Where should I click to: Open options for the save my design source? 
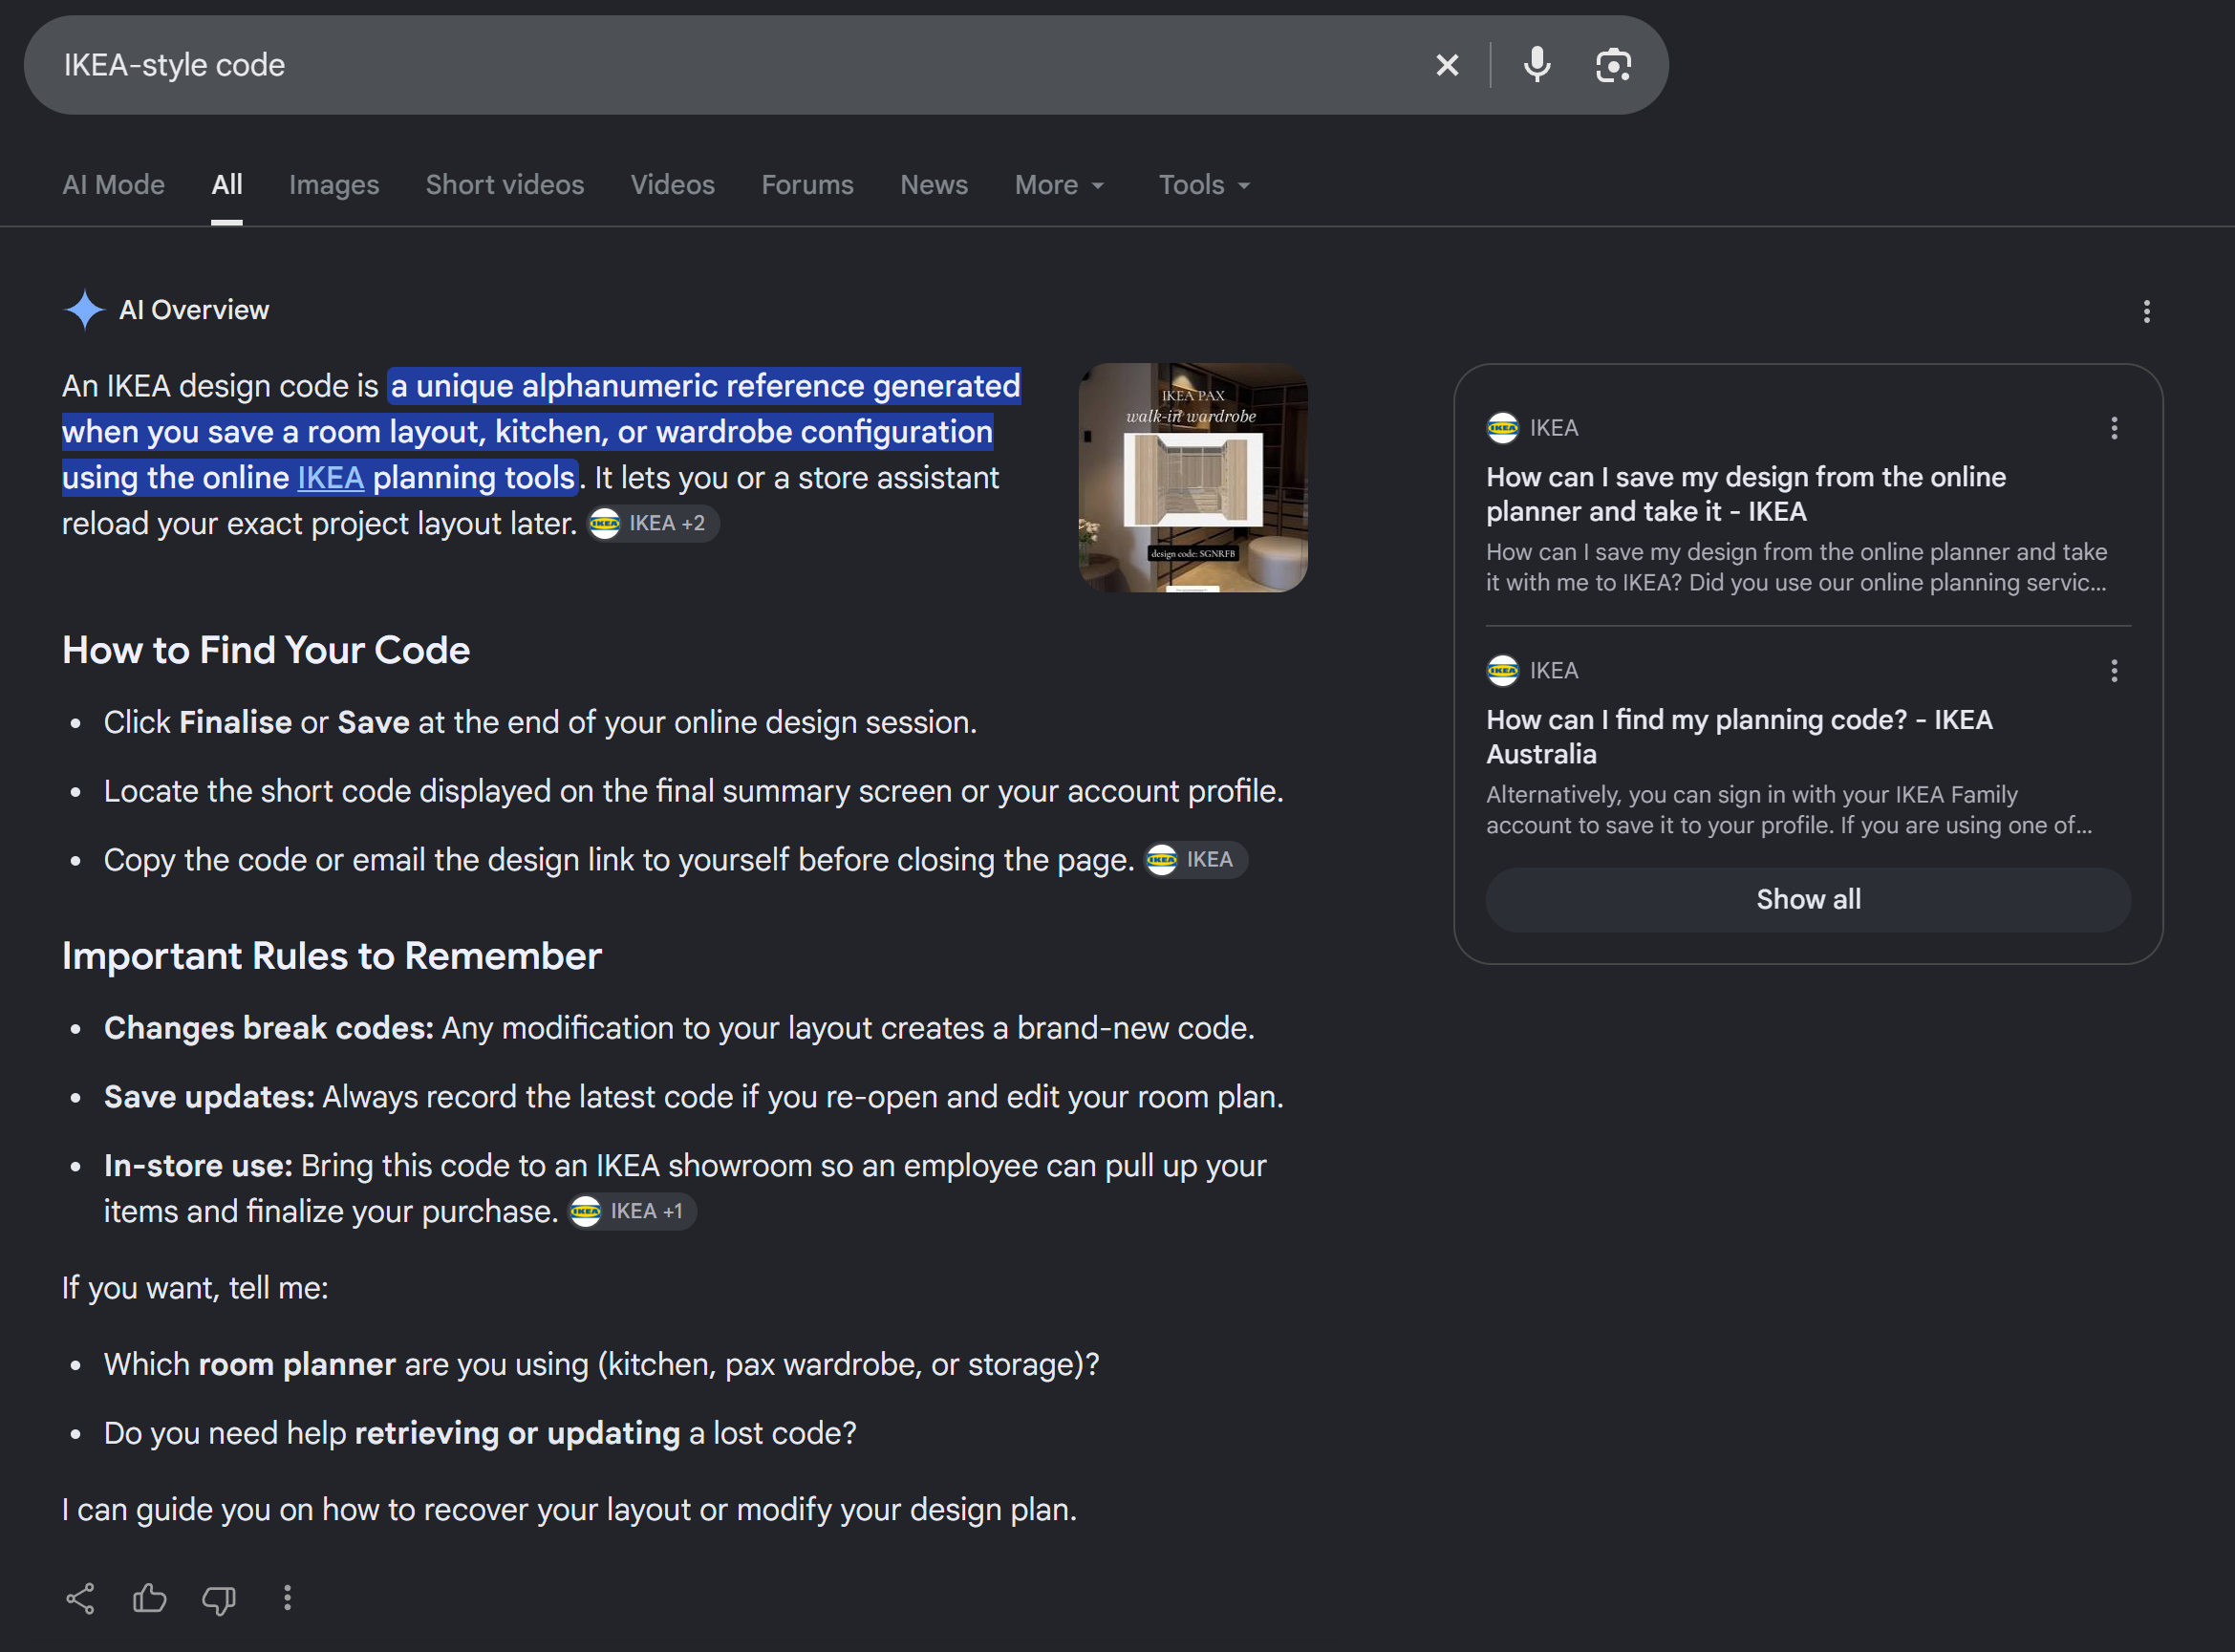click(x=2114, y=428)
